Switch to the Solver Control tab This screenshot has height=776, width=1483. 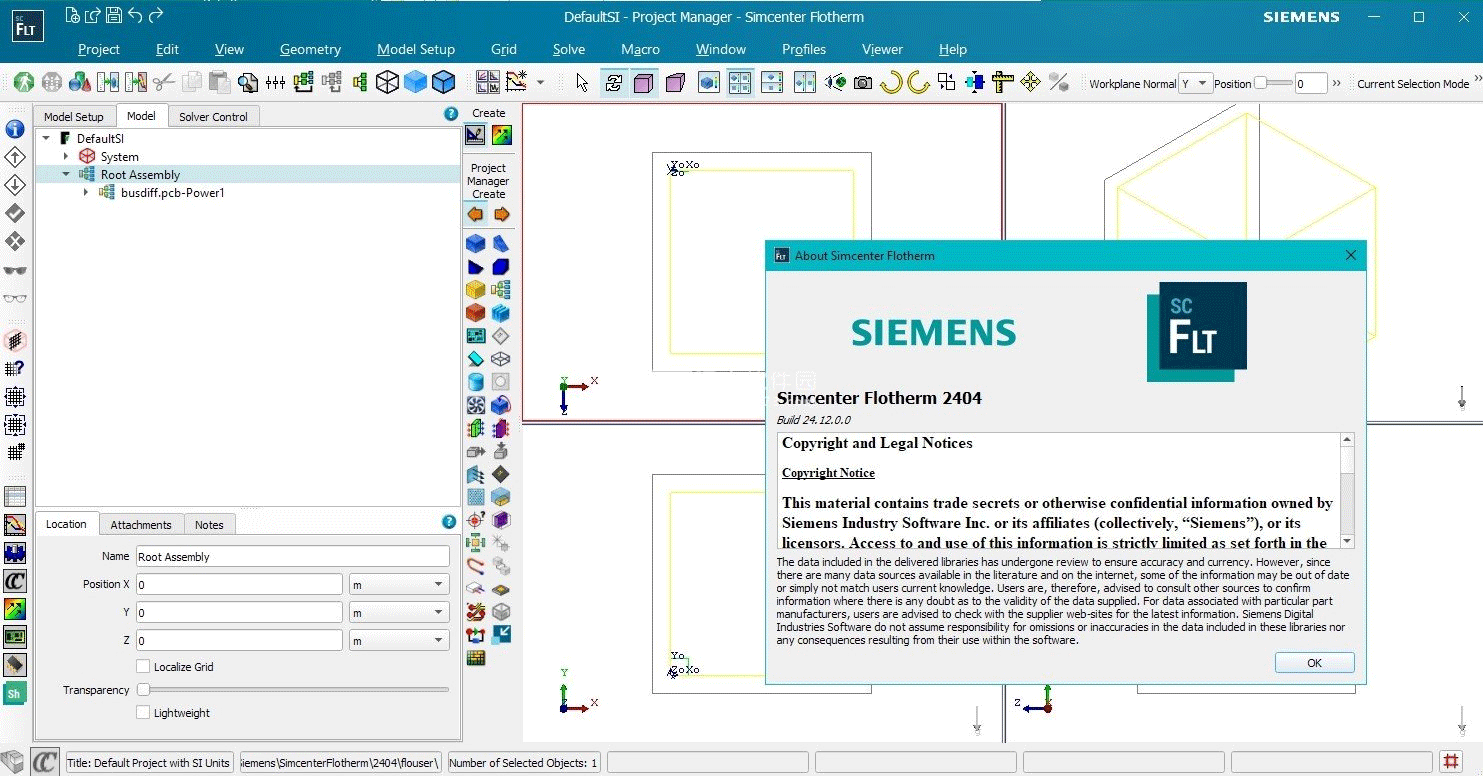213,117
